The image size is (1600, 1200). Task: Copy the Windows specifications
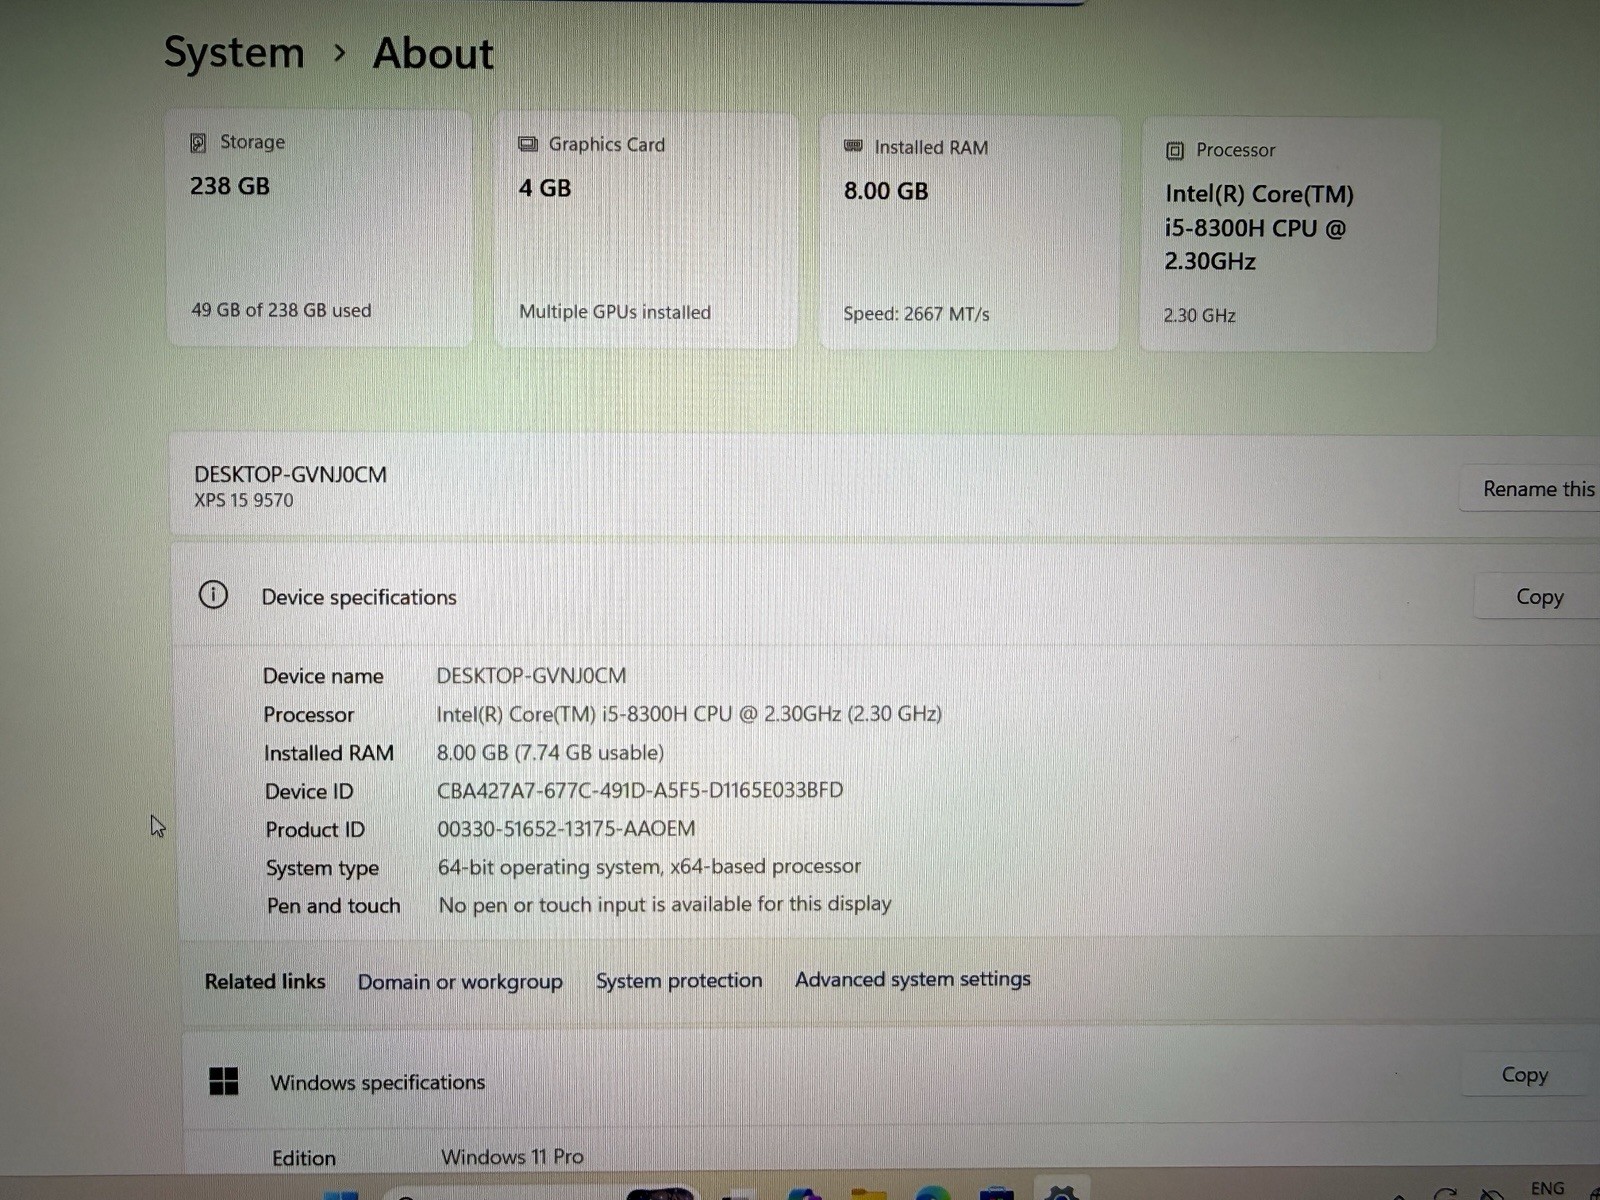[x=1525, y=1075]
